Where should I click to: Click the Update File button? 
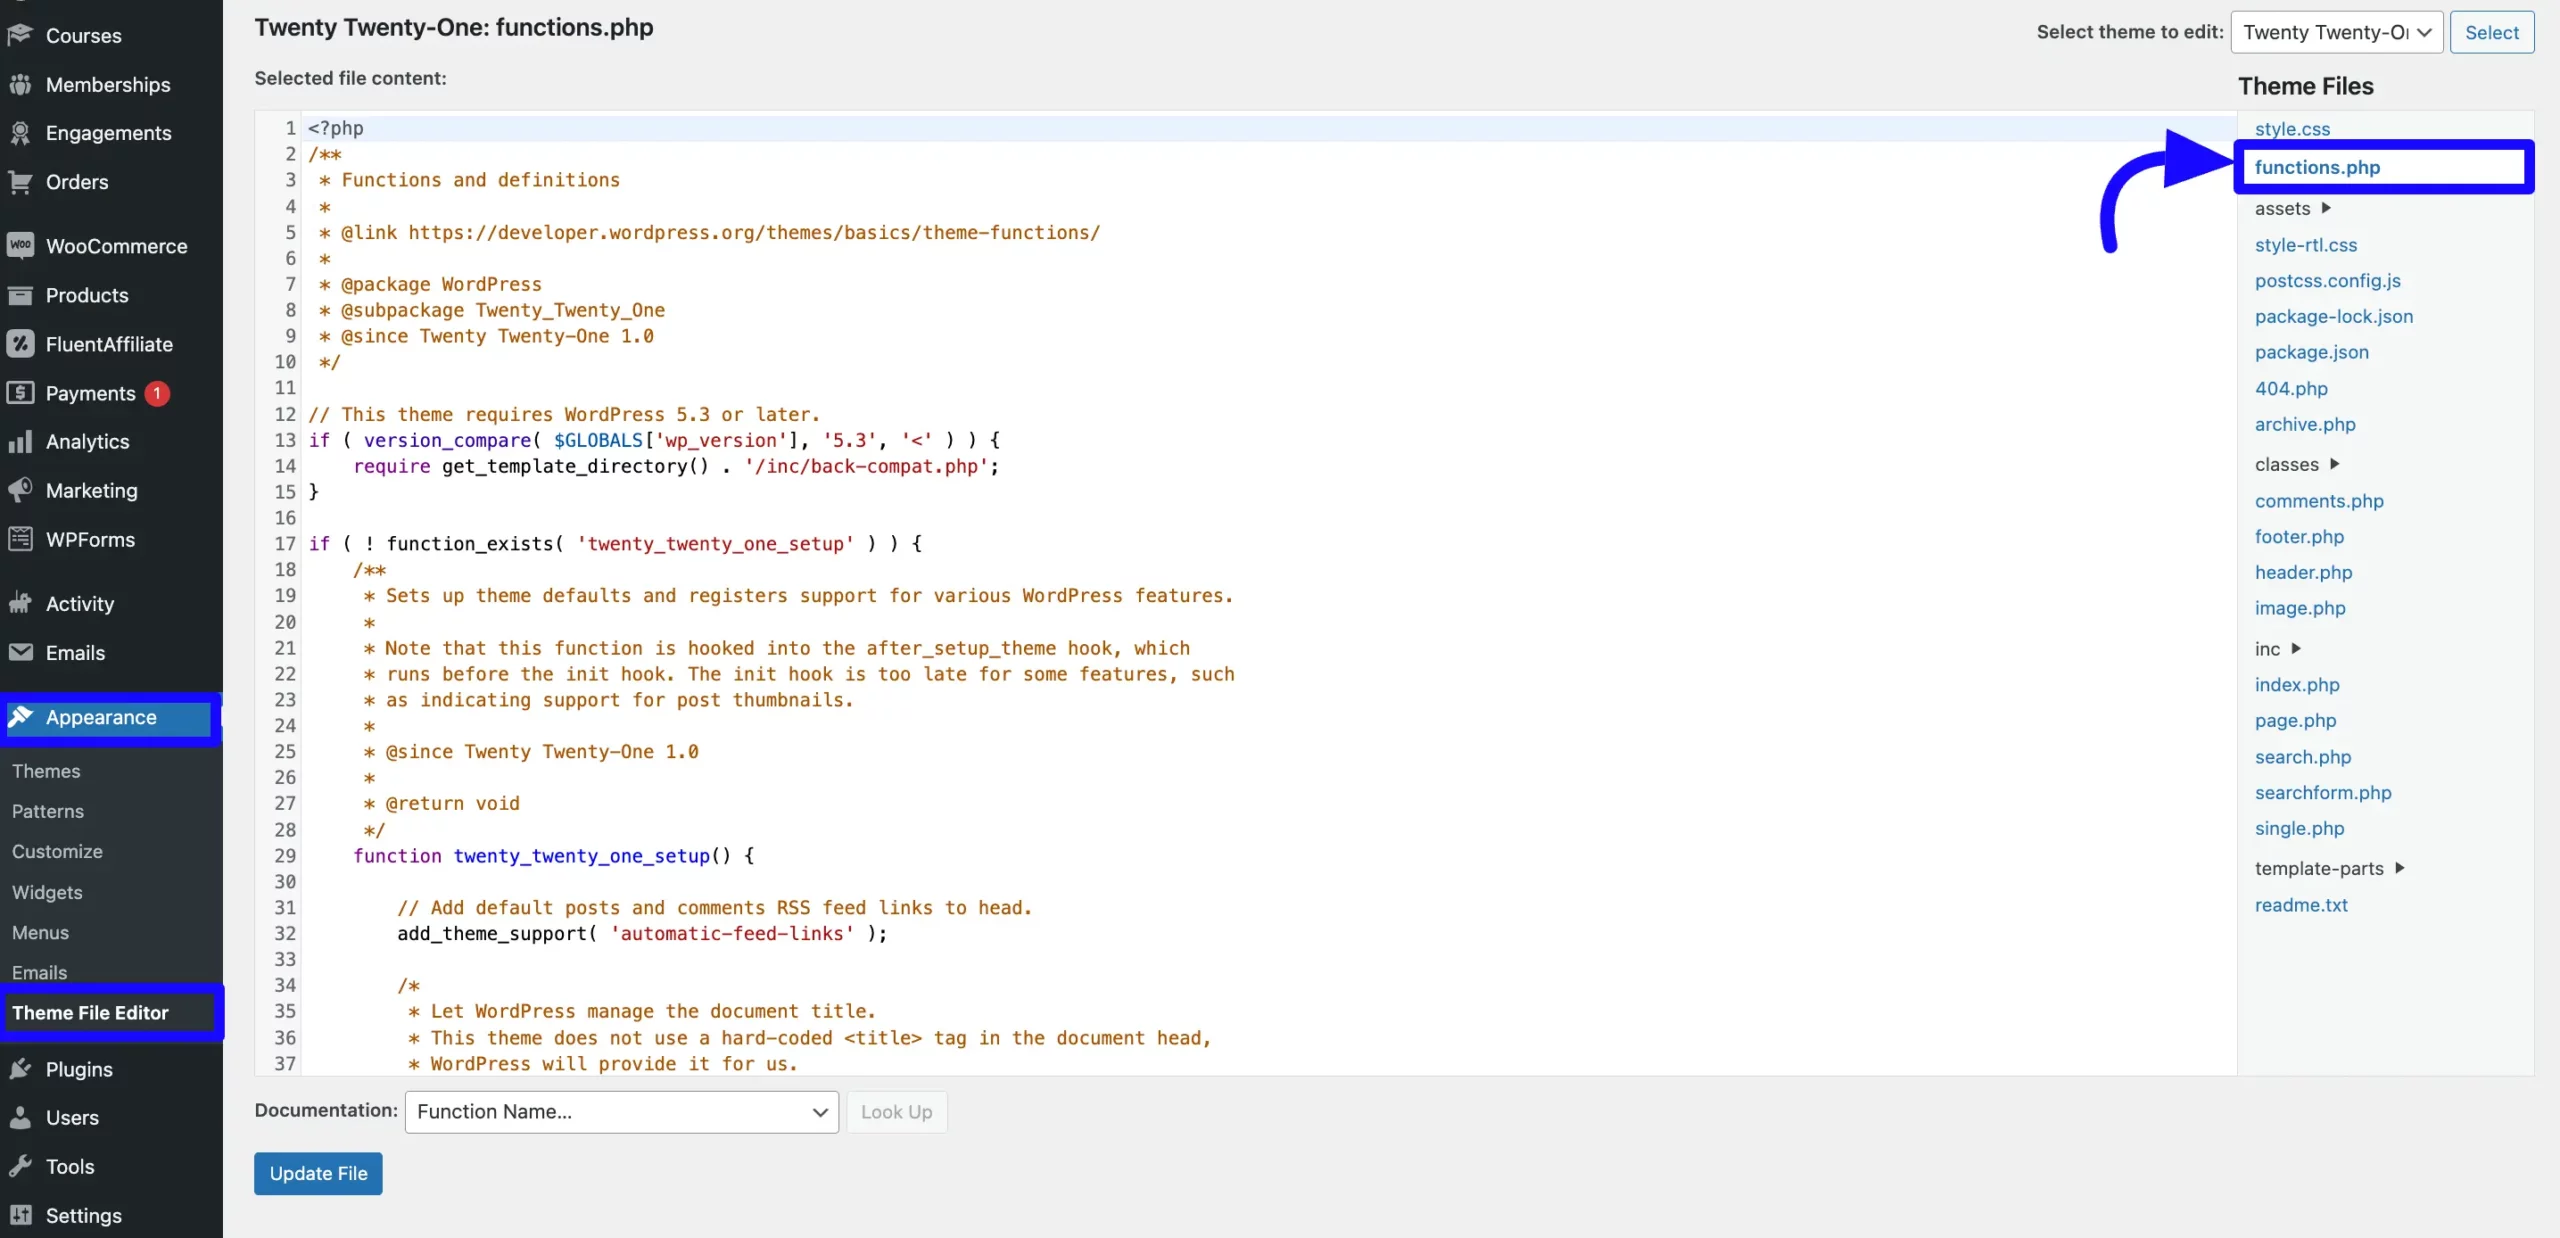(x=317, y=1173)
